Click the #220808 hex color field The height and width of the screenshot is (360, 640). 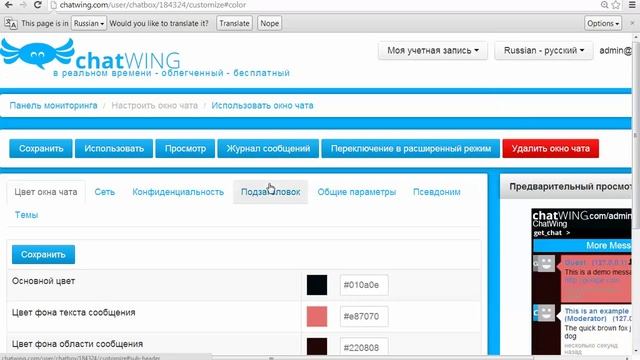point(364,347)
